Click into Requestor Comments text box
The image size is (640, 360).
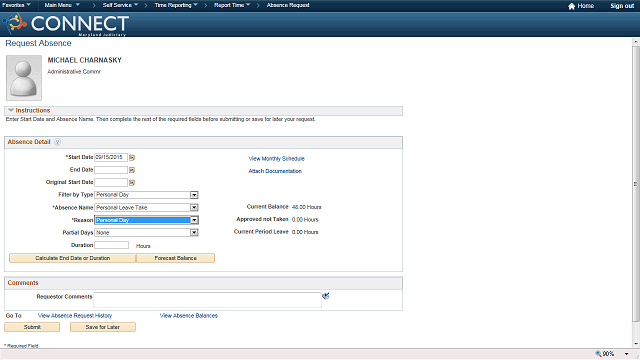pyautogui.click(x=207, y=300)
